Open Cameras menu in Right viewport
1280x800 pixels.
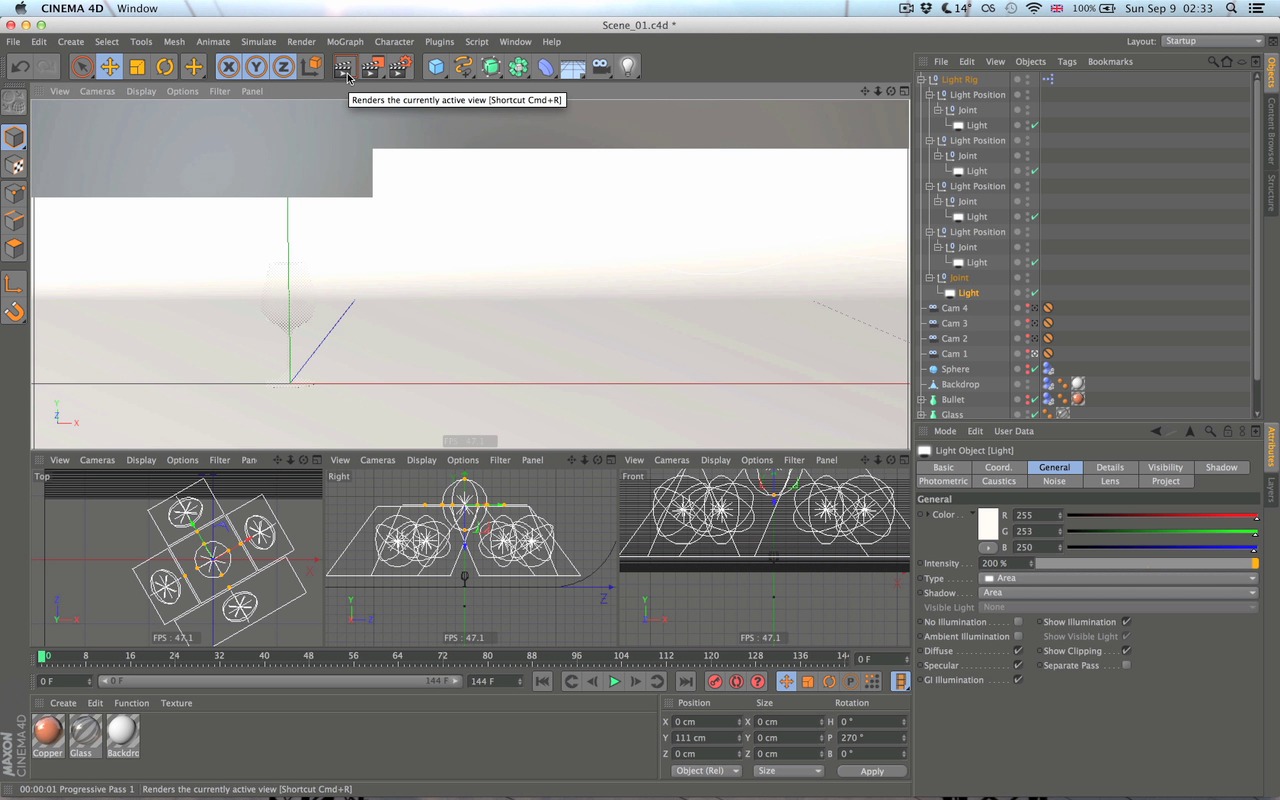(x=378, y=460)
